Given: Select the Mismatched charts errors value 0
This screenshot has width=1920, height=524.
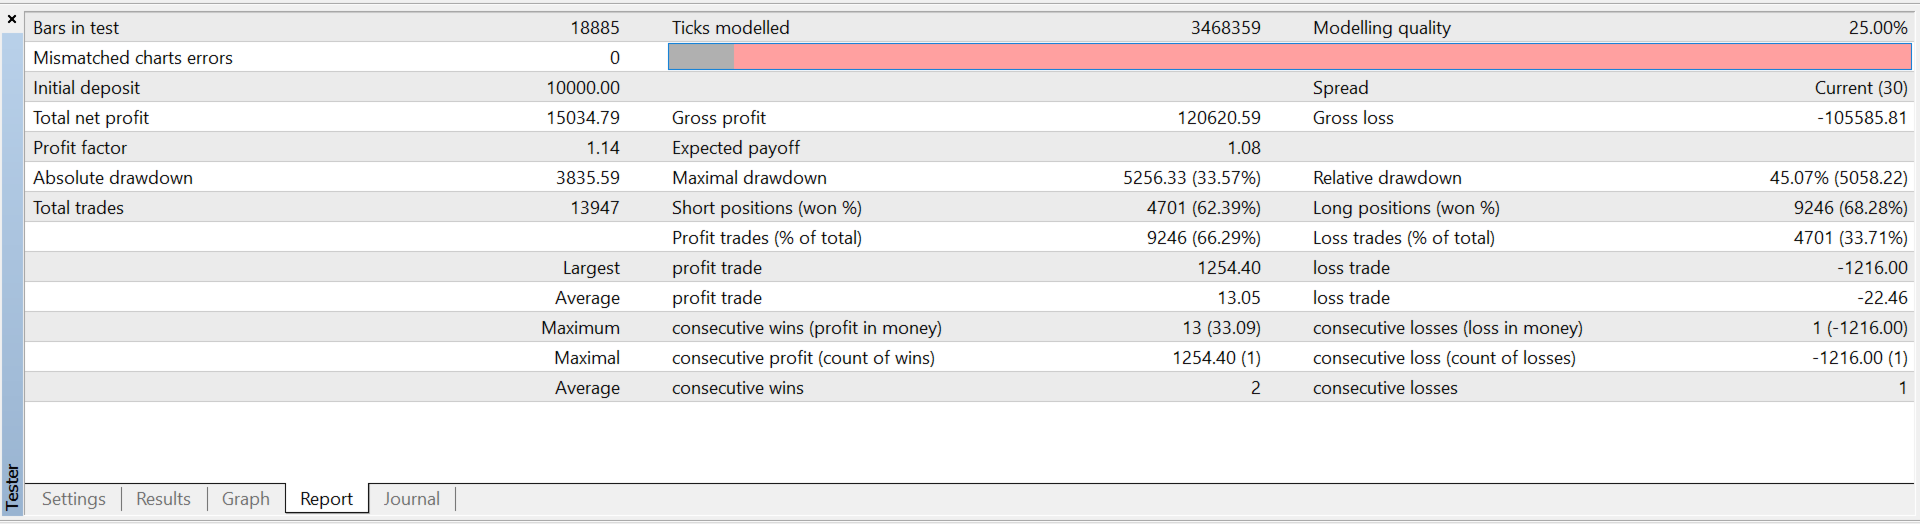Looking at the screenshot, I should (x=615, y=58).
